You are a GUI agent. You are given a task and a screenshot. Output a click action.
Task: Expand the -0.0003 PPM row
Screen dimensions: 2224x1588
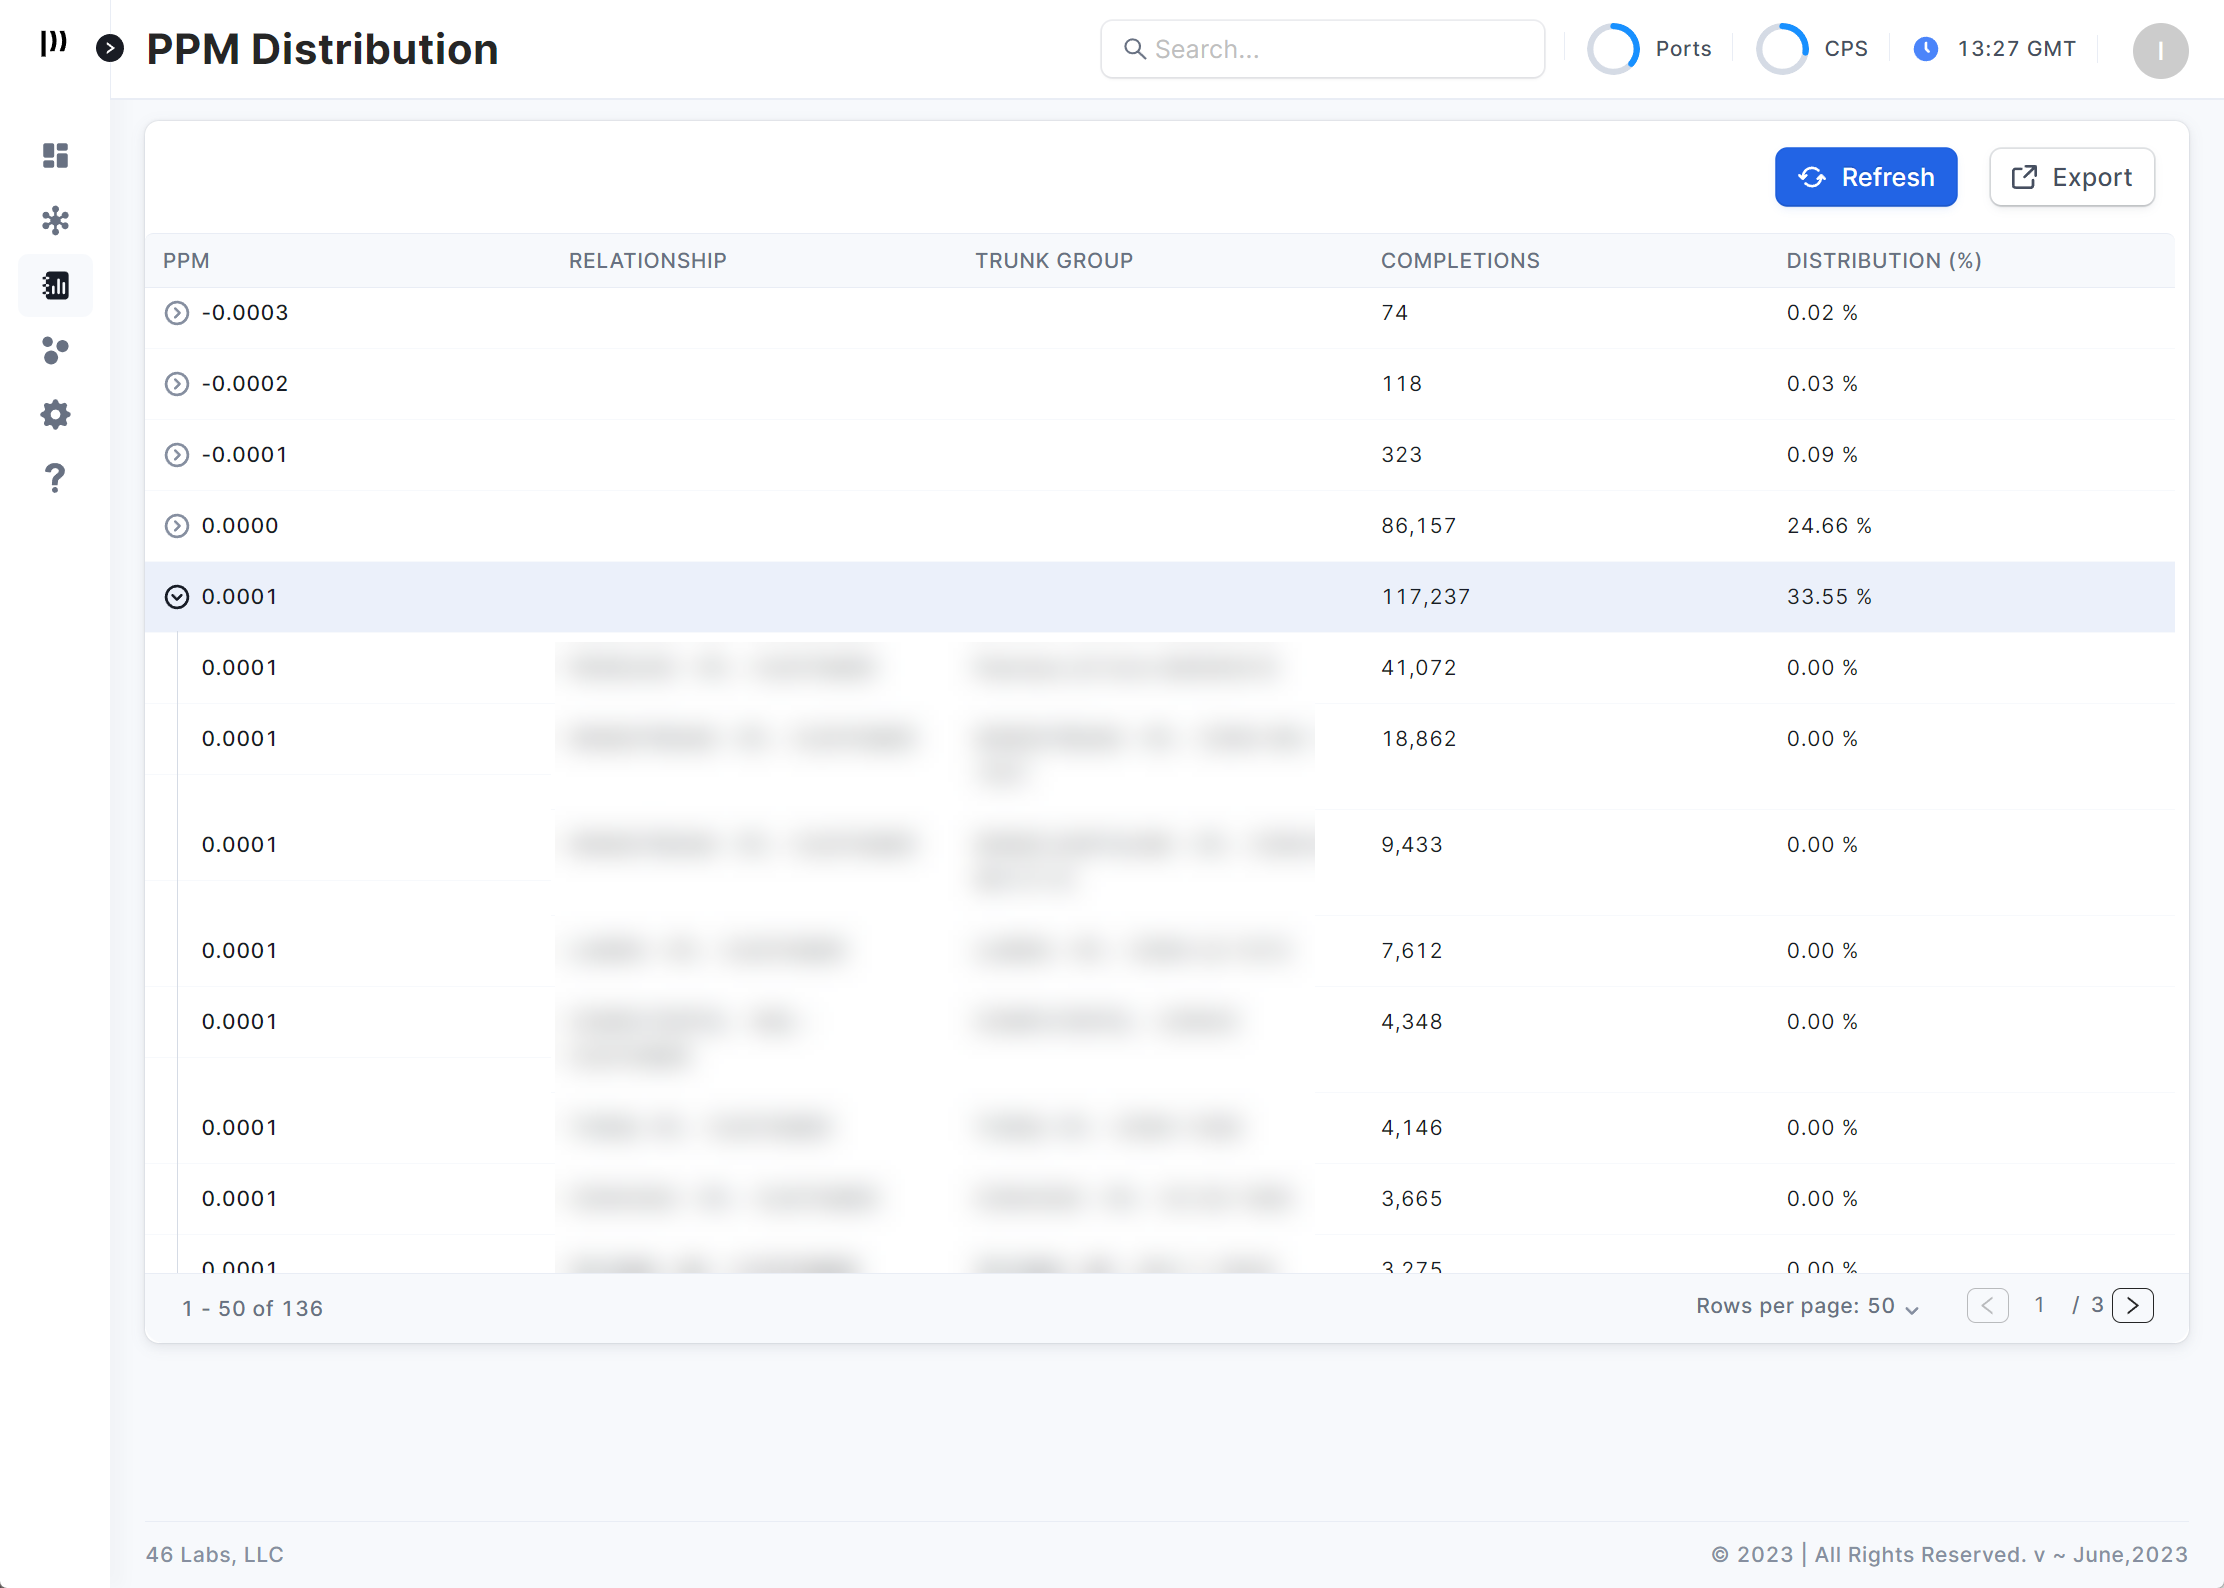(177, 313)
